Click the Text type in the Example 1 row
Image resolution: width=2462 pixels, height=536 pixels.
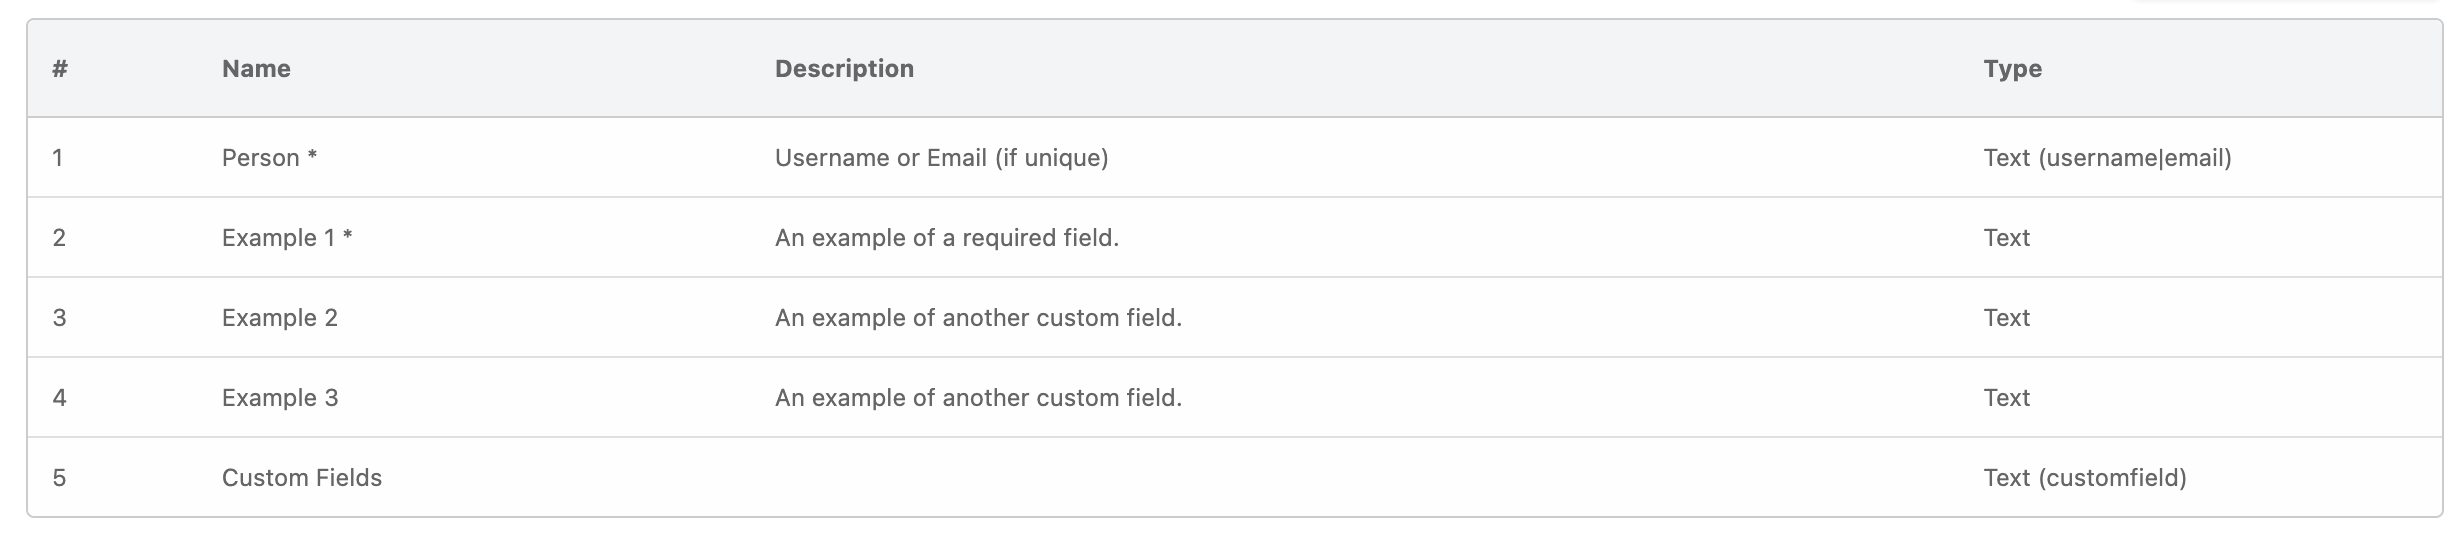point(2006,238)
